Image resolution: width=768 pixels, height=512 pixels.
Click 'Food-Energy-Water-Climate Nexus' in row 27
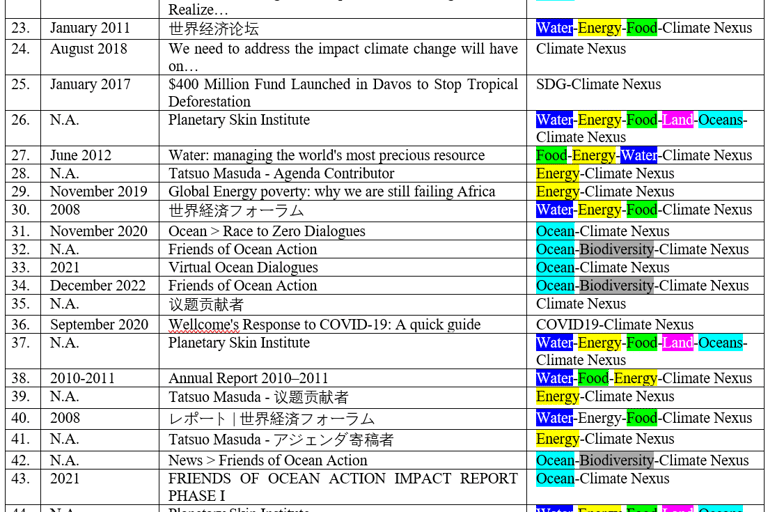pyautogui.click(x=644, y=155)
